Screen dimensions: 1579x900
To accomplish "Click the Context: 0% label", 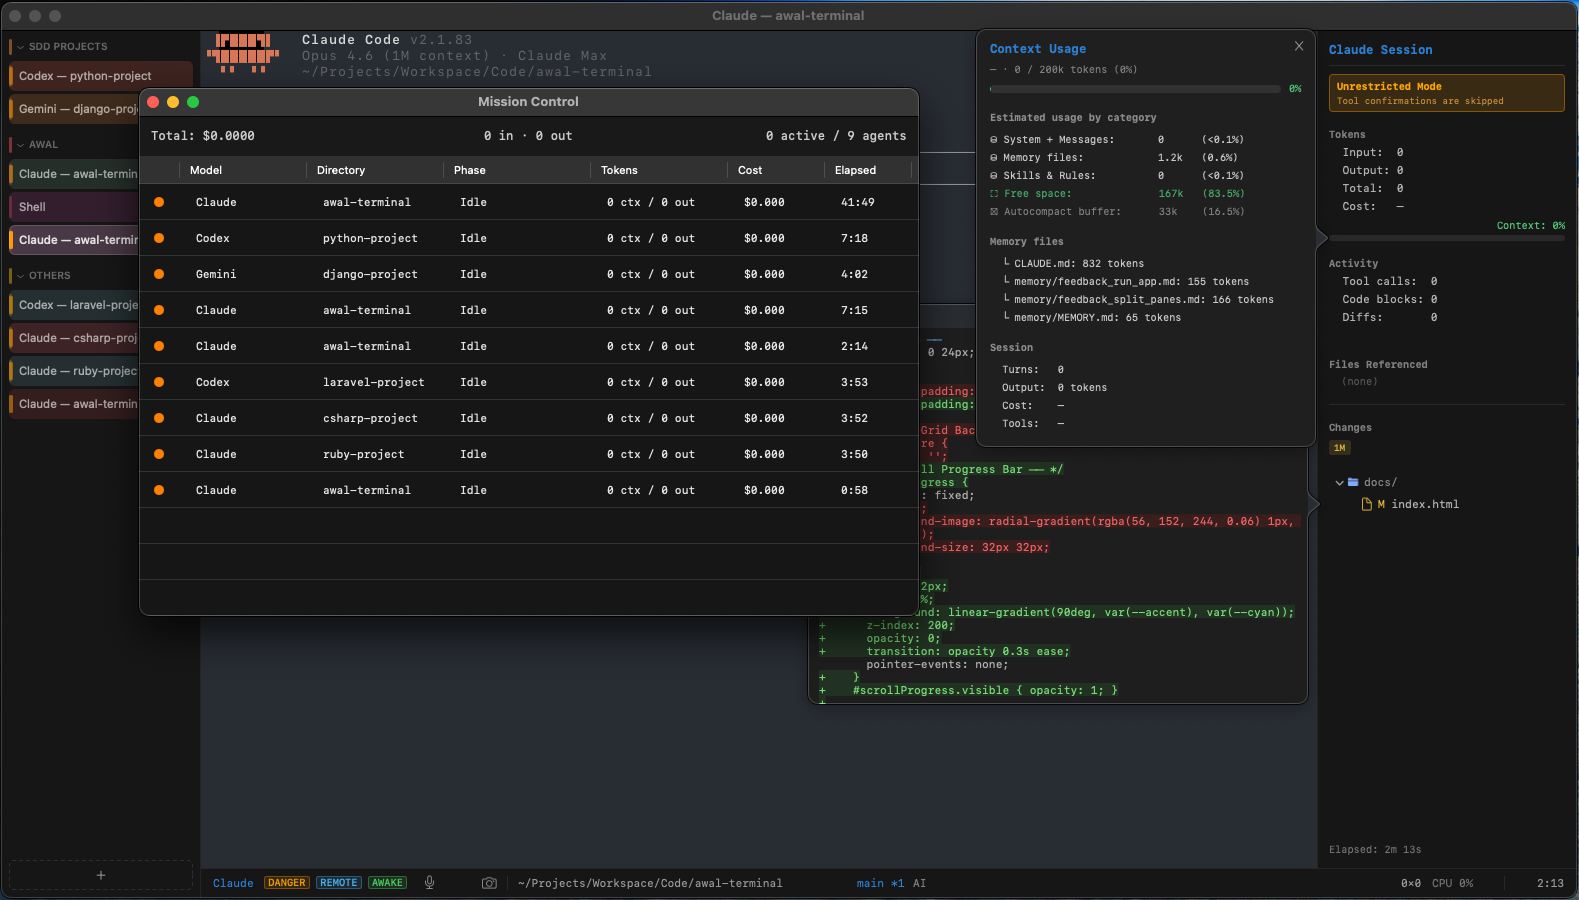I will (1530, 226).
